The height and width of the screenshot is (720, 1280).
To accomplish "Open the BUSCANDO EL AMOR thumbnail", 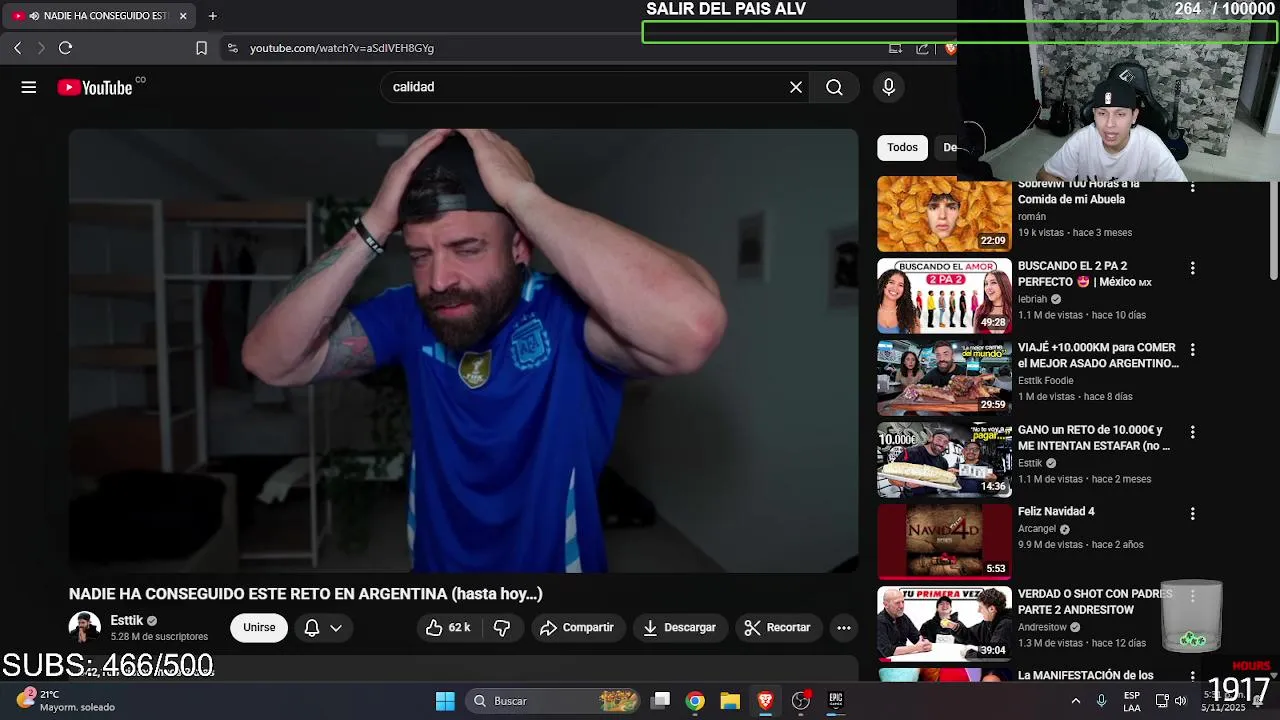I will click(945, 296).
